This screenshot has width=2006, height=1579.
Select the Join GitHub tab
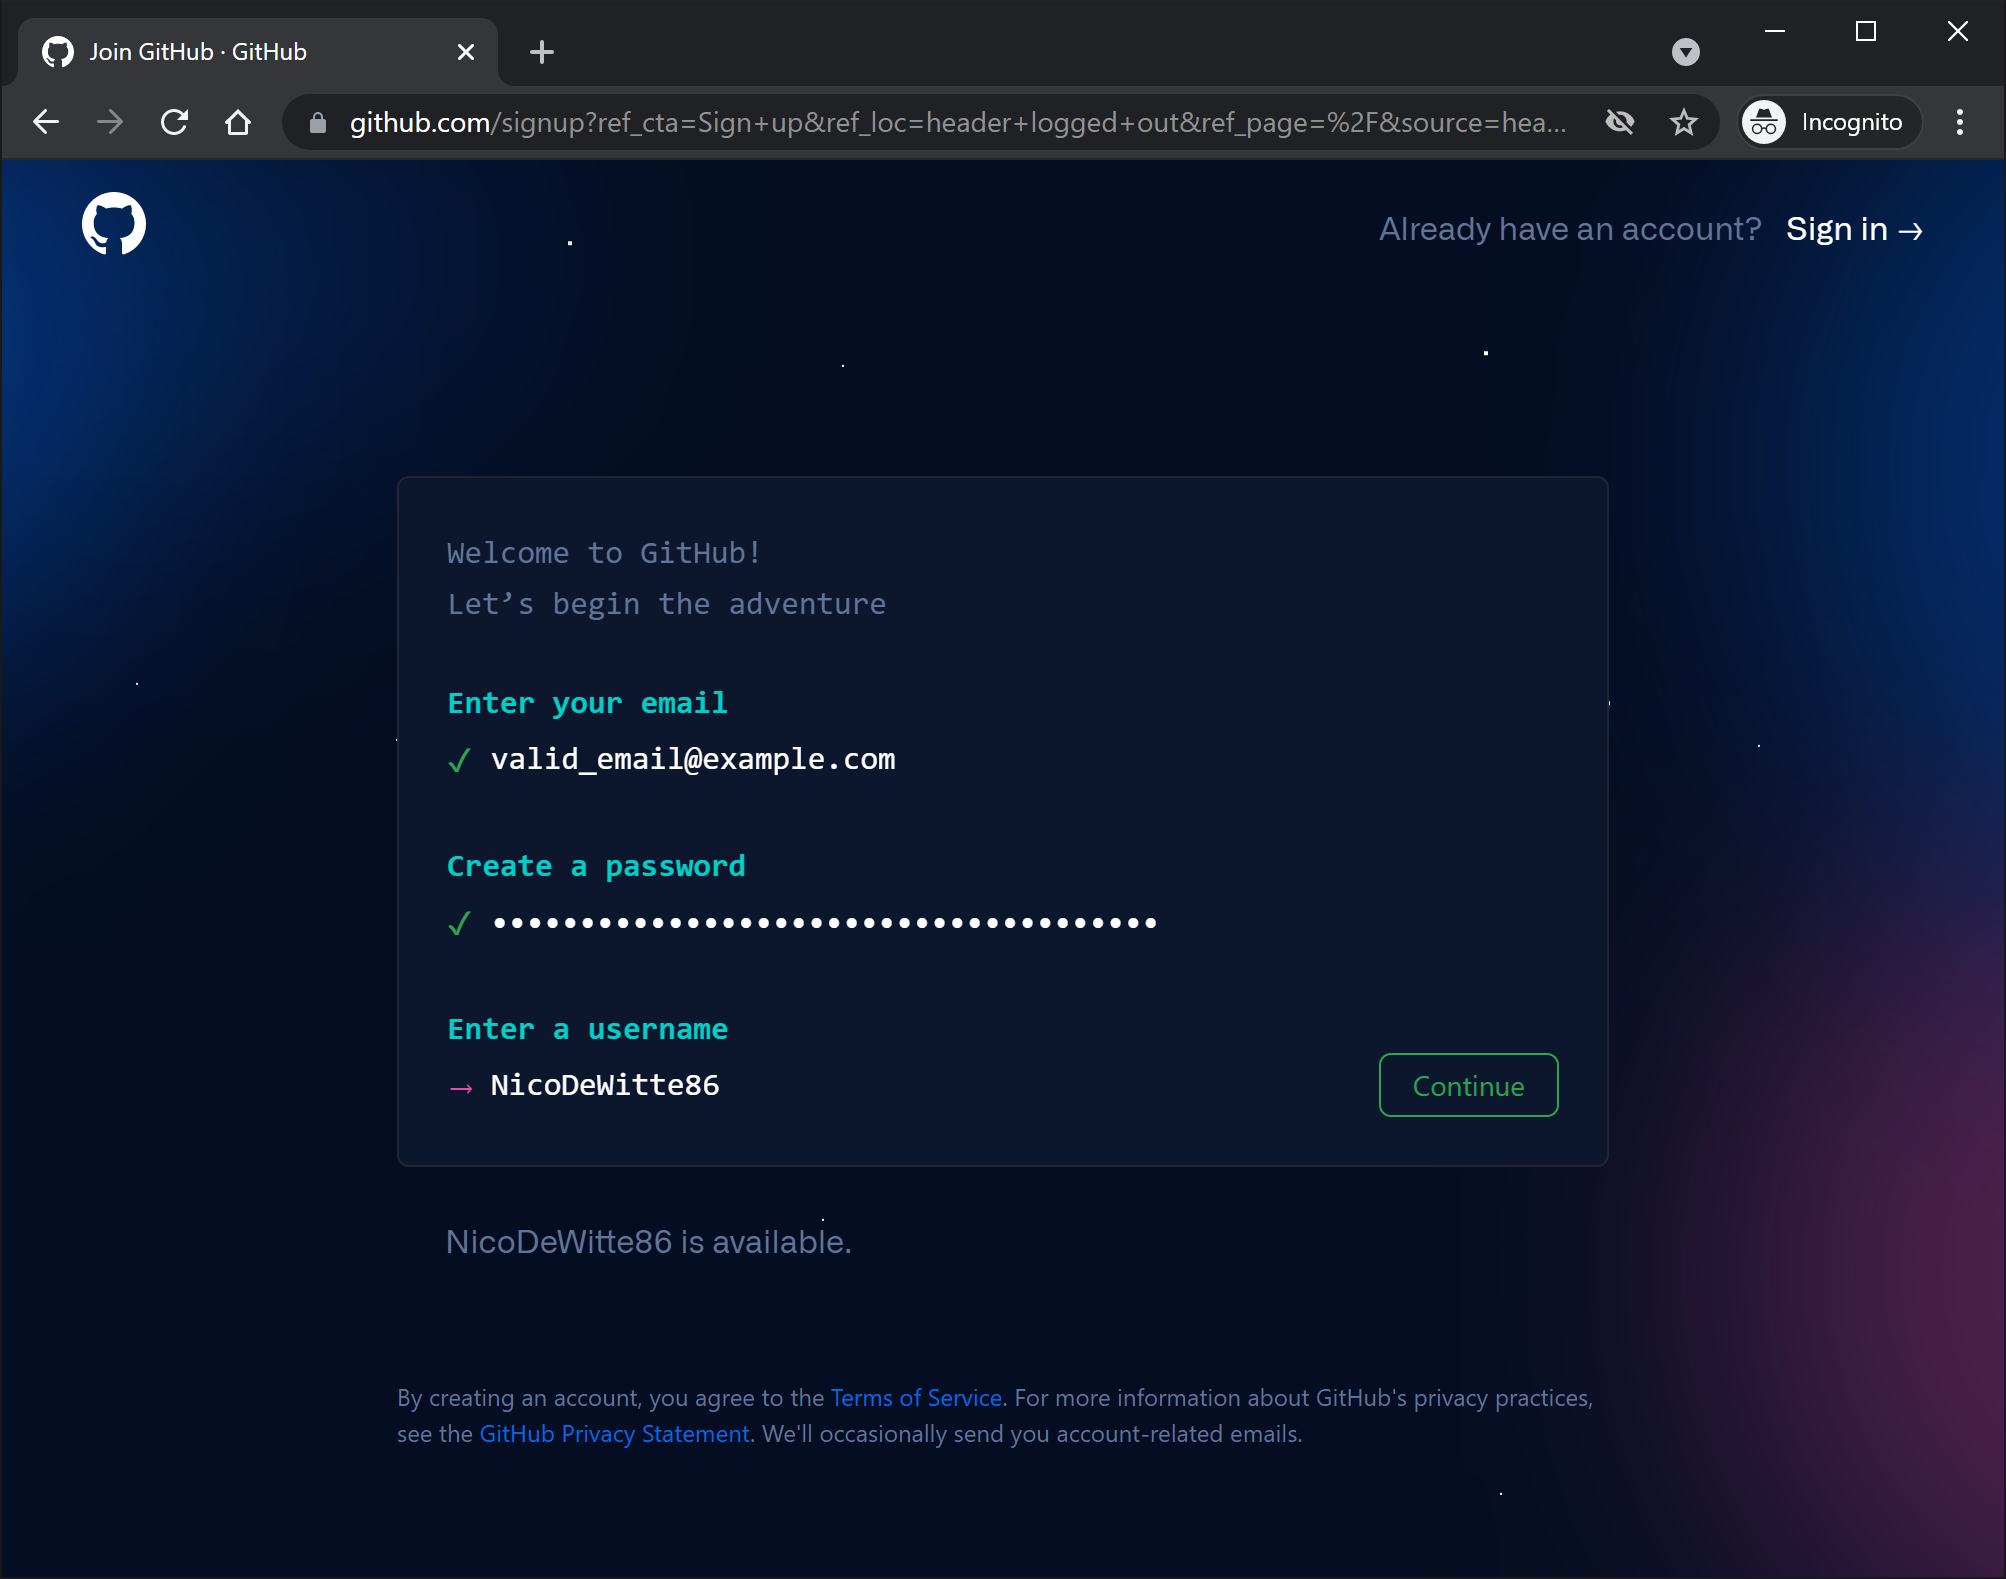click(258, 52)
